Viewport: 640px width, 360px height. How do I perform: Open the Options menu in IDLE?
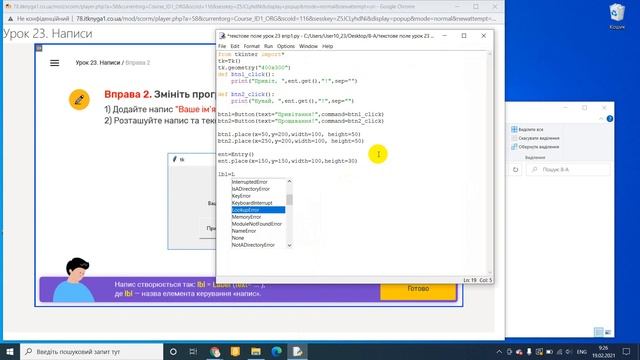click(286, 46)
